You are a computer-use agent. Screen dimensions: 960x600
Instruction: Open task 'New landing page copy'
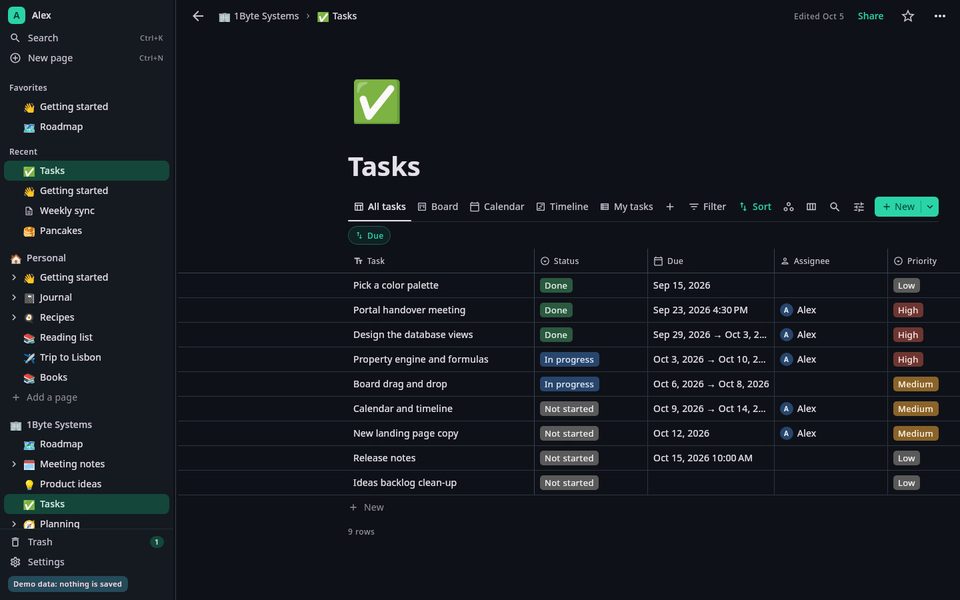[x=405, y=433]
